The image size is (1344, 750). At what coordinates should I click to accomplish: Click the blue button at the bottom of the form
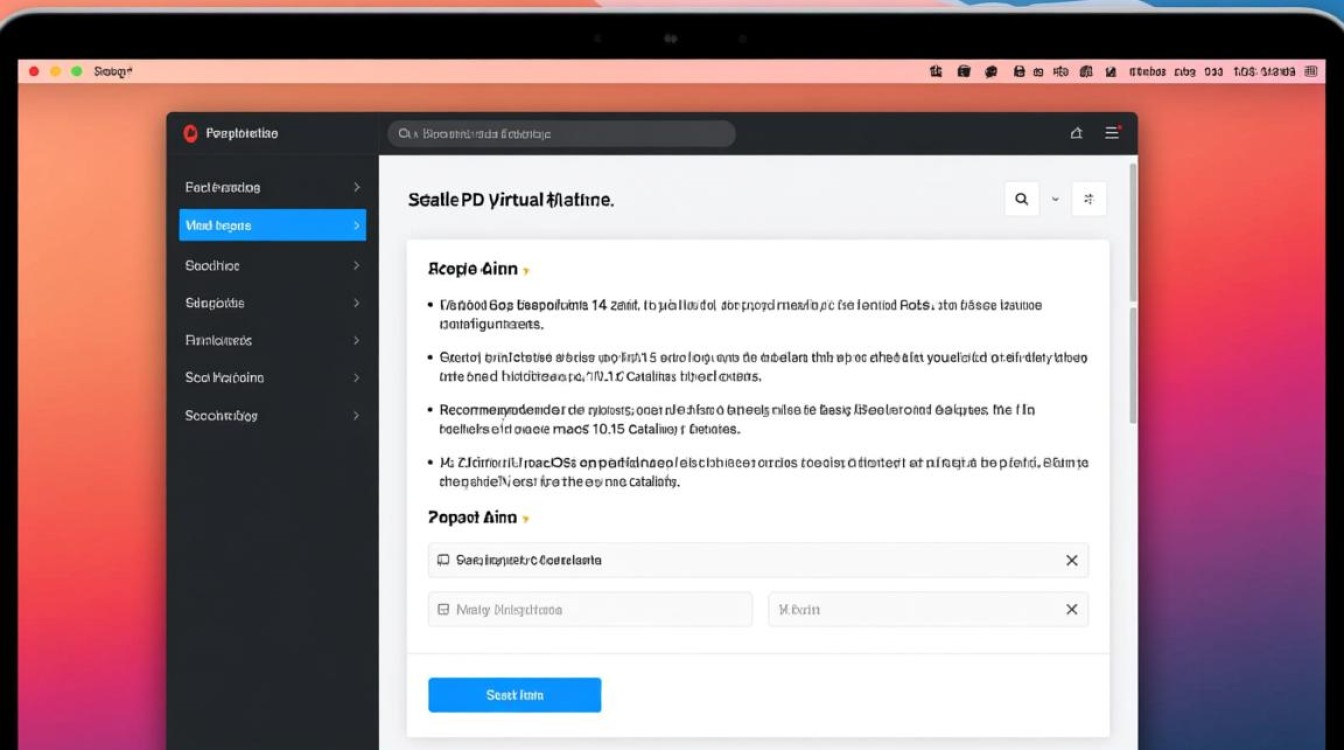pyautogui.click(x=514, y=695)
